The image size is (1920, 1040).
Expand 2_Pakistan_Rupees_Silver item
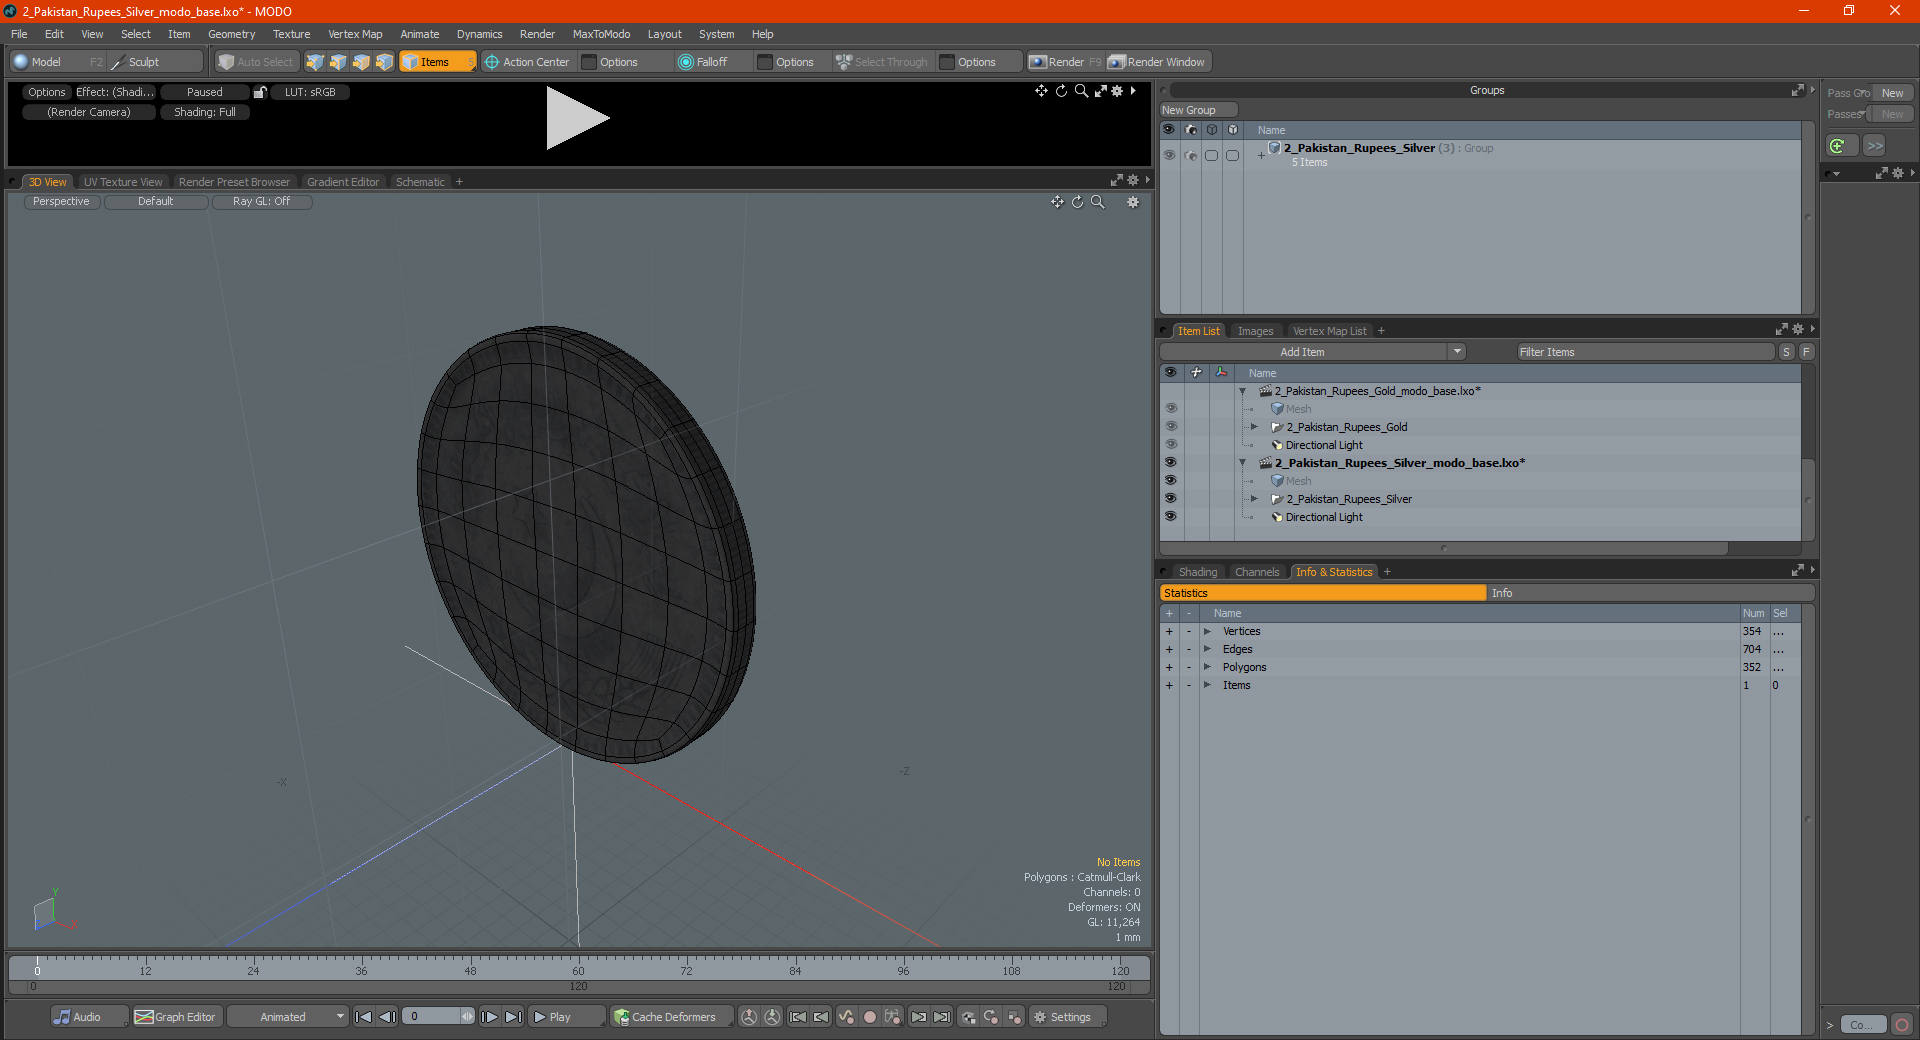click(1254, 499)
